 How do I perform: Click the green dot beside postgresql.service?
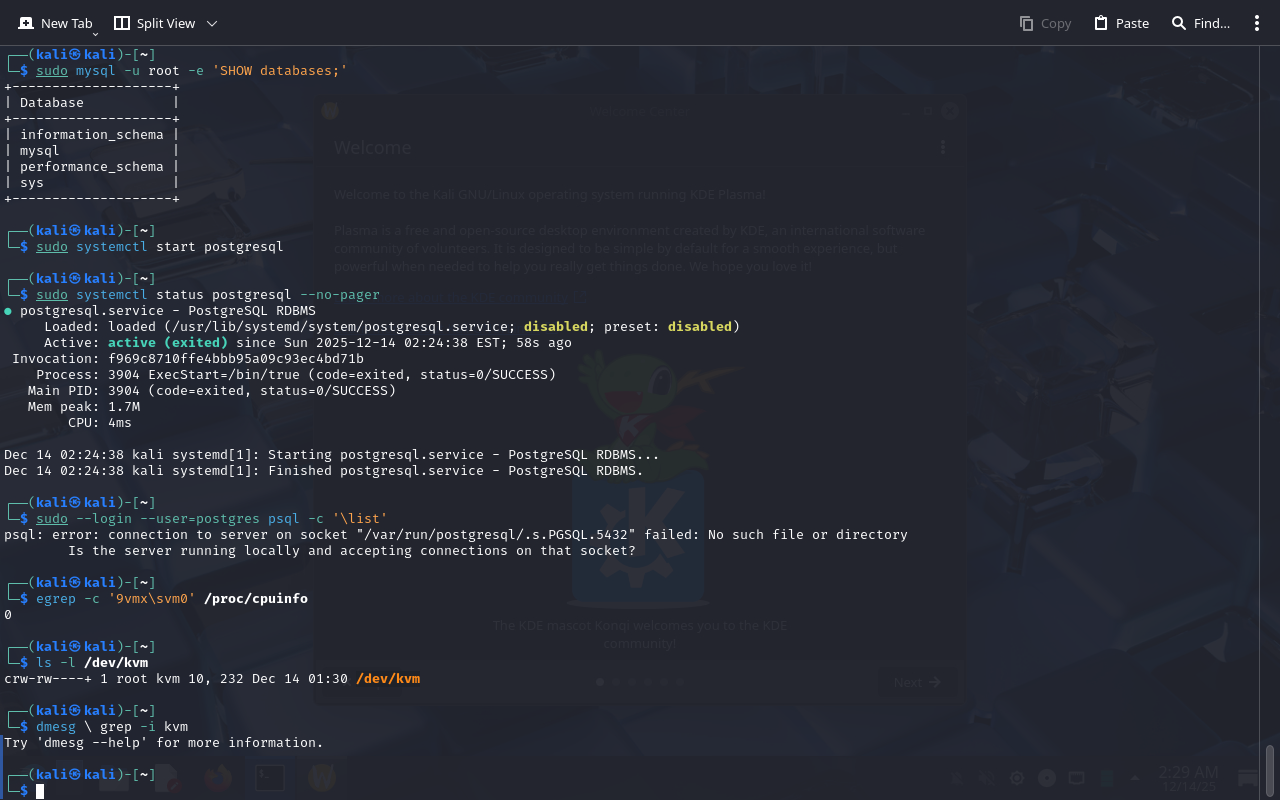[8, 311]
